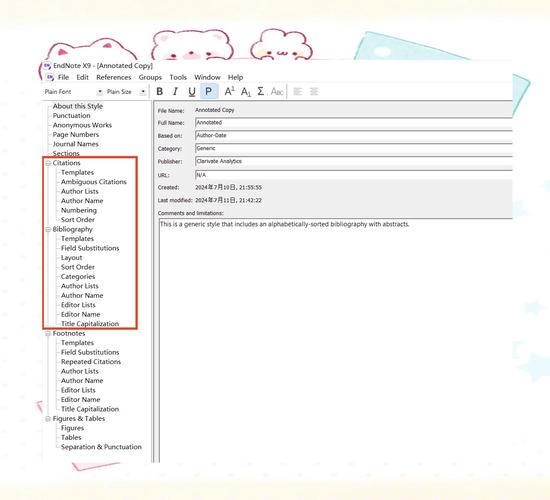This screenshot has height=500, width=550.
Task: Select Figures under Figures & Tables
Action: pos(72,428)
